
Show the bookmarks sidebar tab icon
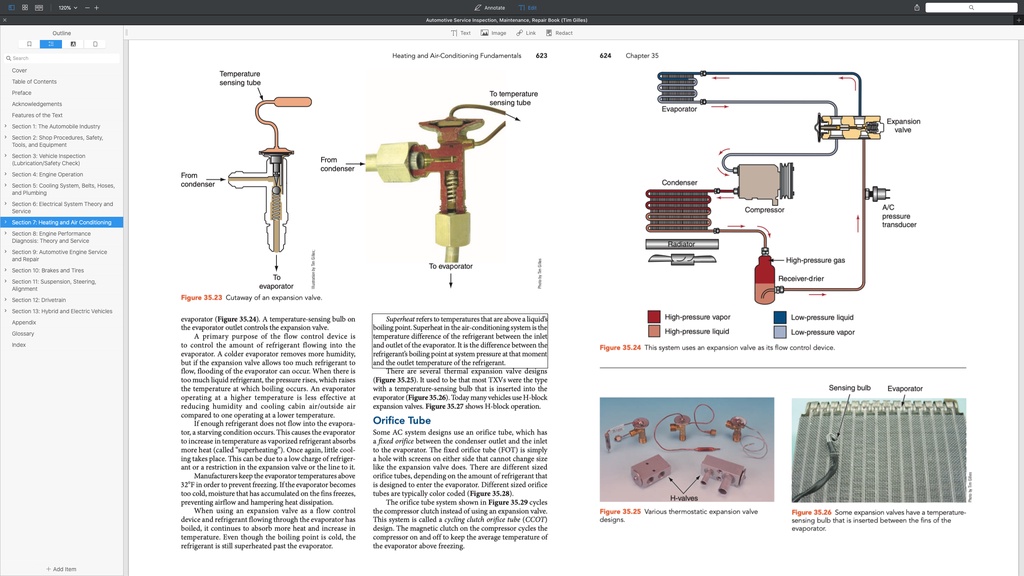[29, 44]
